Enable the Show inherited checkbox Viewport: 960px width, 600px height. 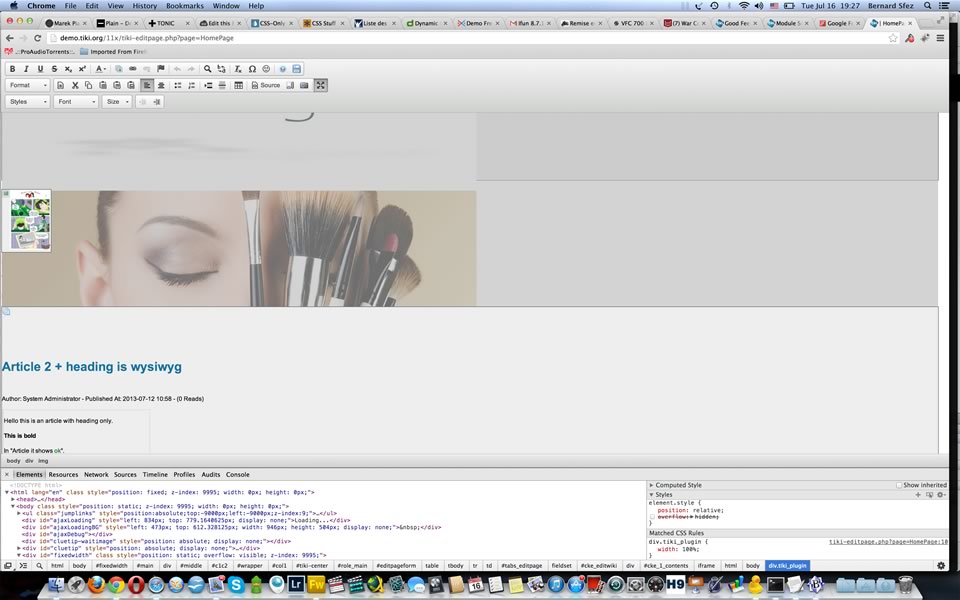click(x=899, y=485)
